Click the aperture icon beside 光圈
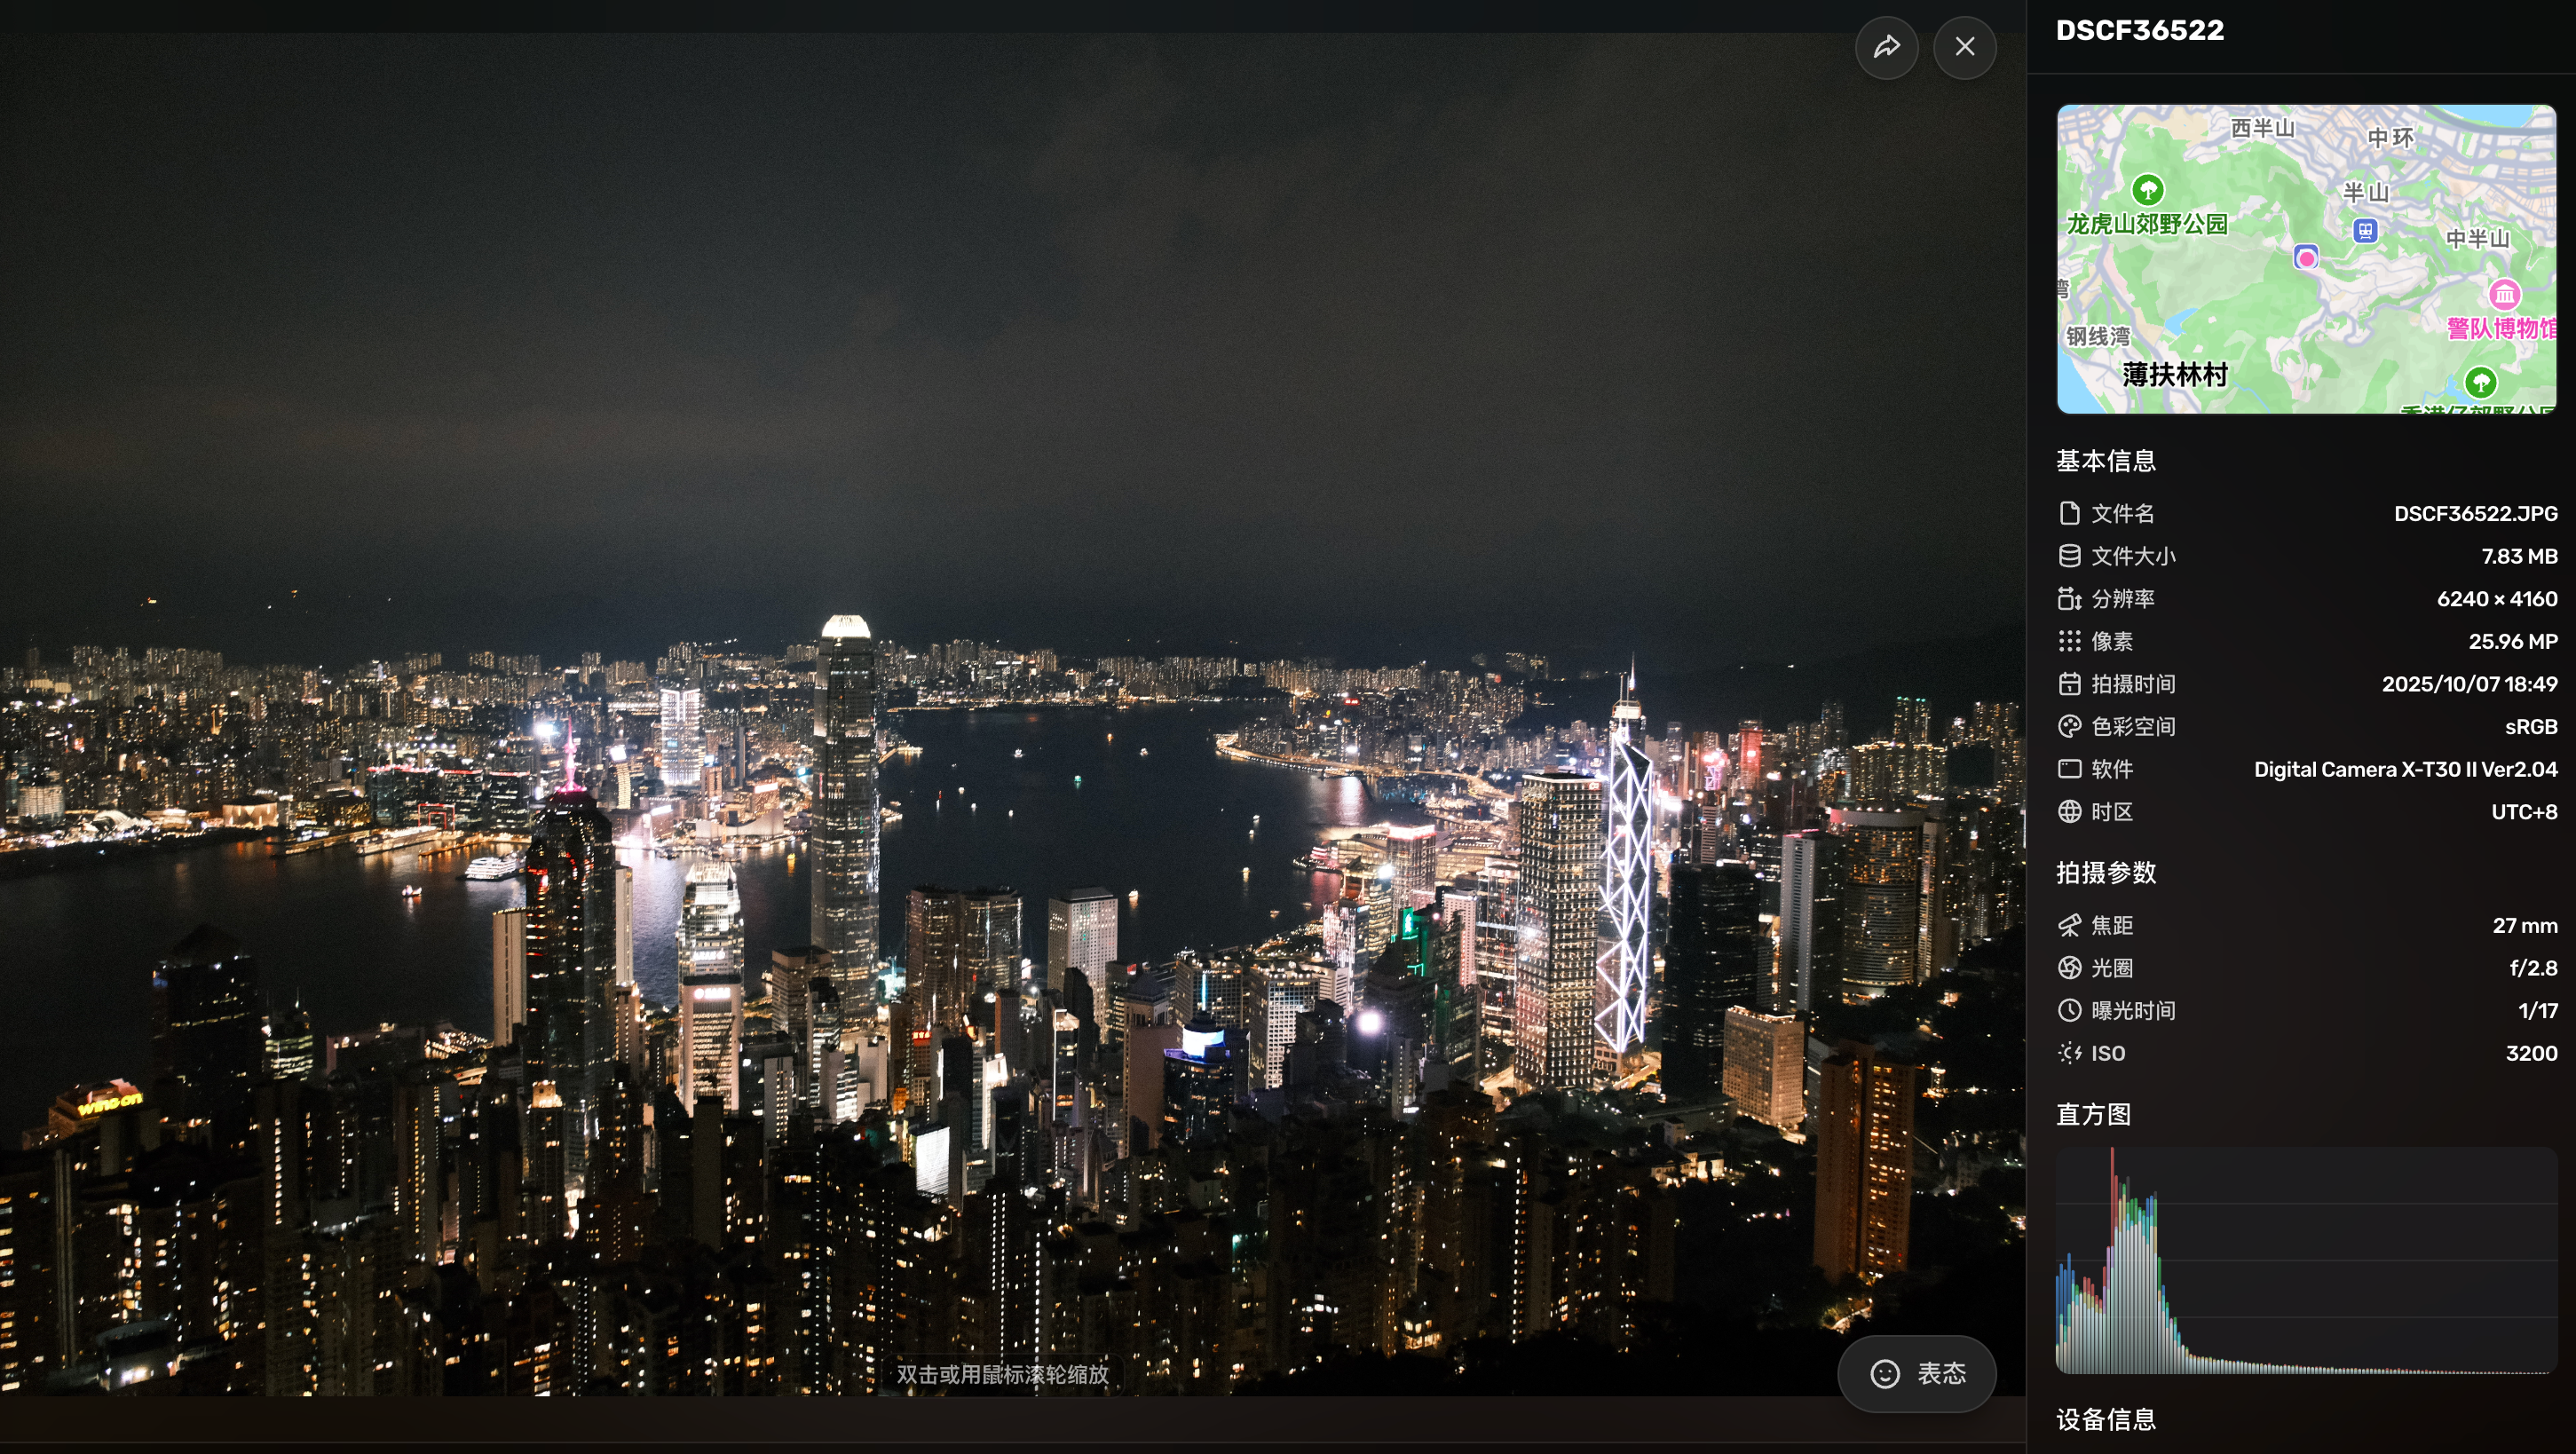The width and height of the screenshot is (2576, 1454). [2069, 968]
